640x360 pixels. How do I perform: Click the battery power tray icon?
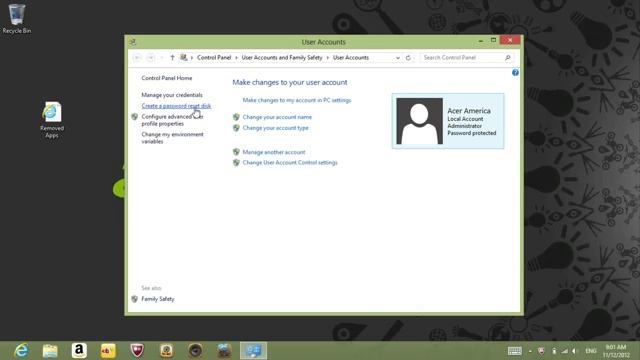pyautogui.click(x=554, y=351)
